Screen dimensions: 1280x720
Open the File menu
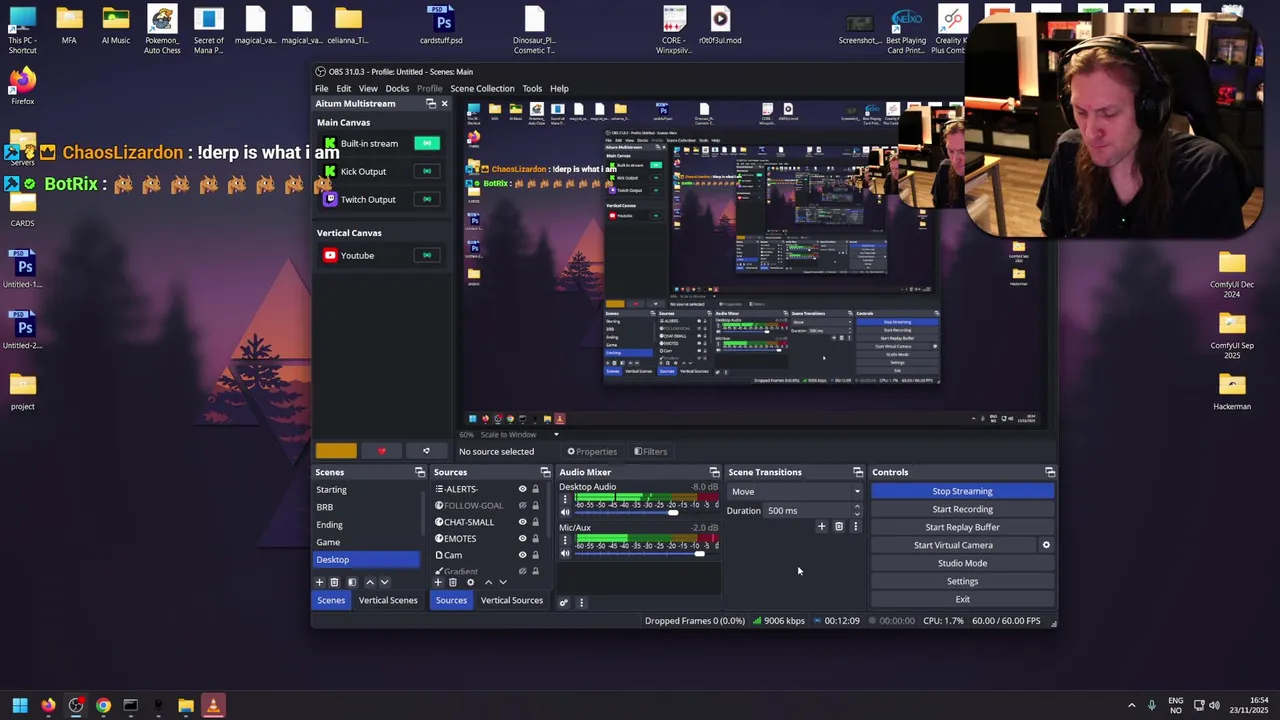322,88
